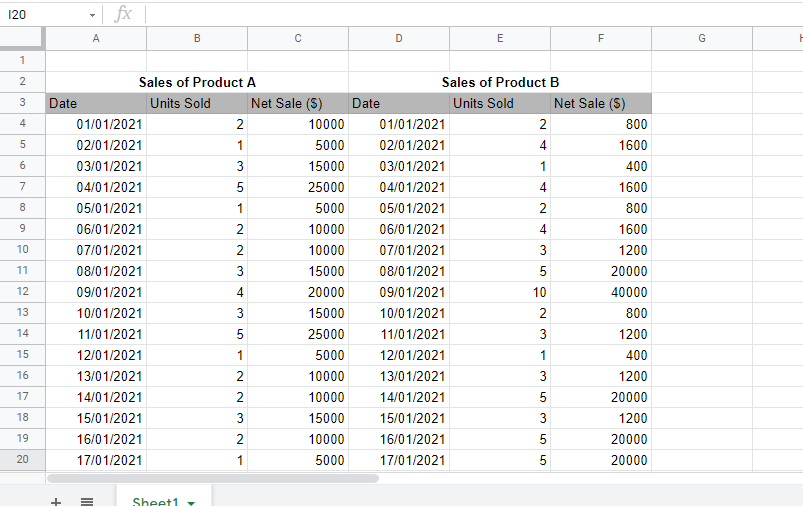Click the 'Sales of Product A' title cell
The image size is (803, 506).
point(197,82)
